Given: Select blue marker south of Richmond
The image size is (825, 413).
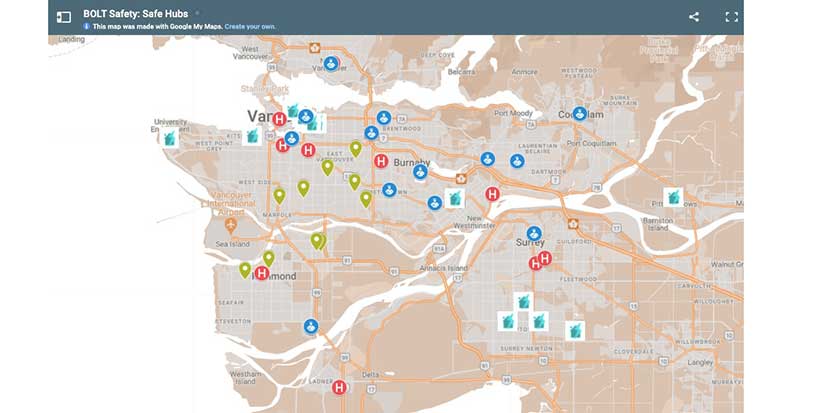Looking at the screenshot, I should [311, 325].
